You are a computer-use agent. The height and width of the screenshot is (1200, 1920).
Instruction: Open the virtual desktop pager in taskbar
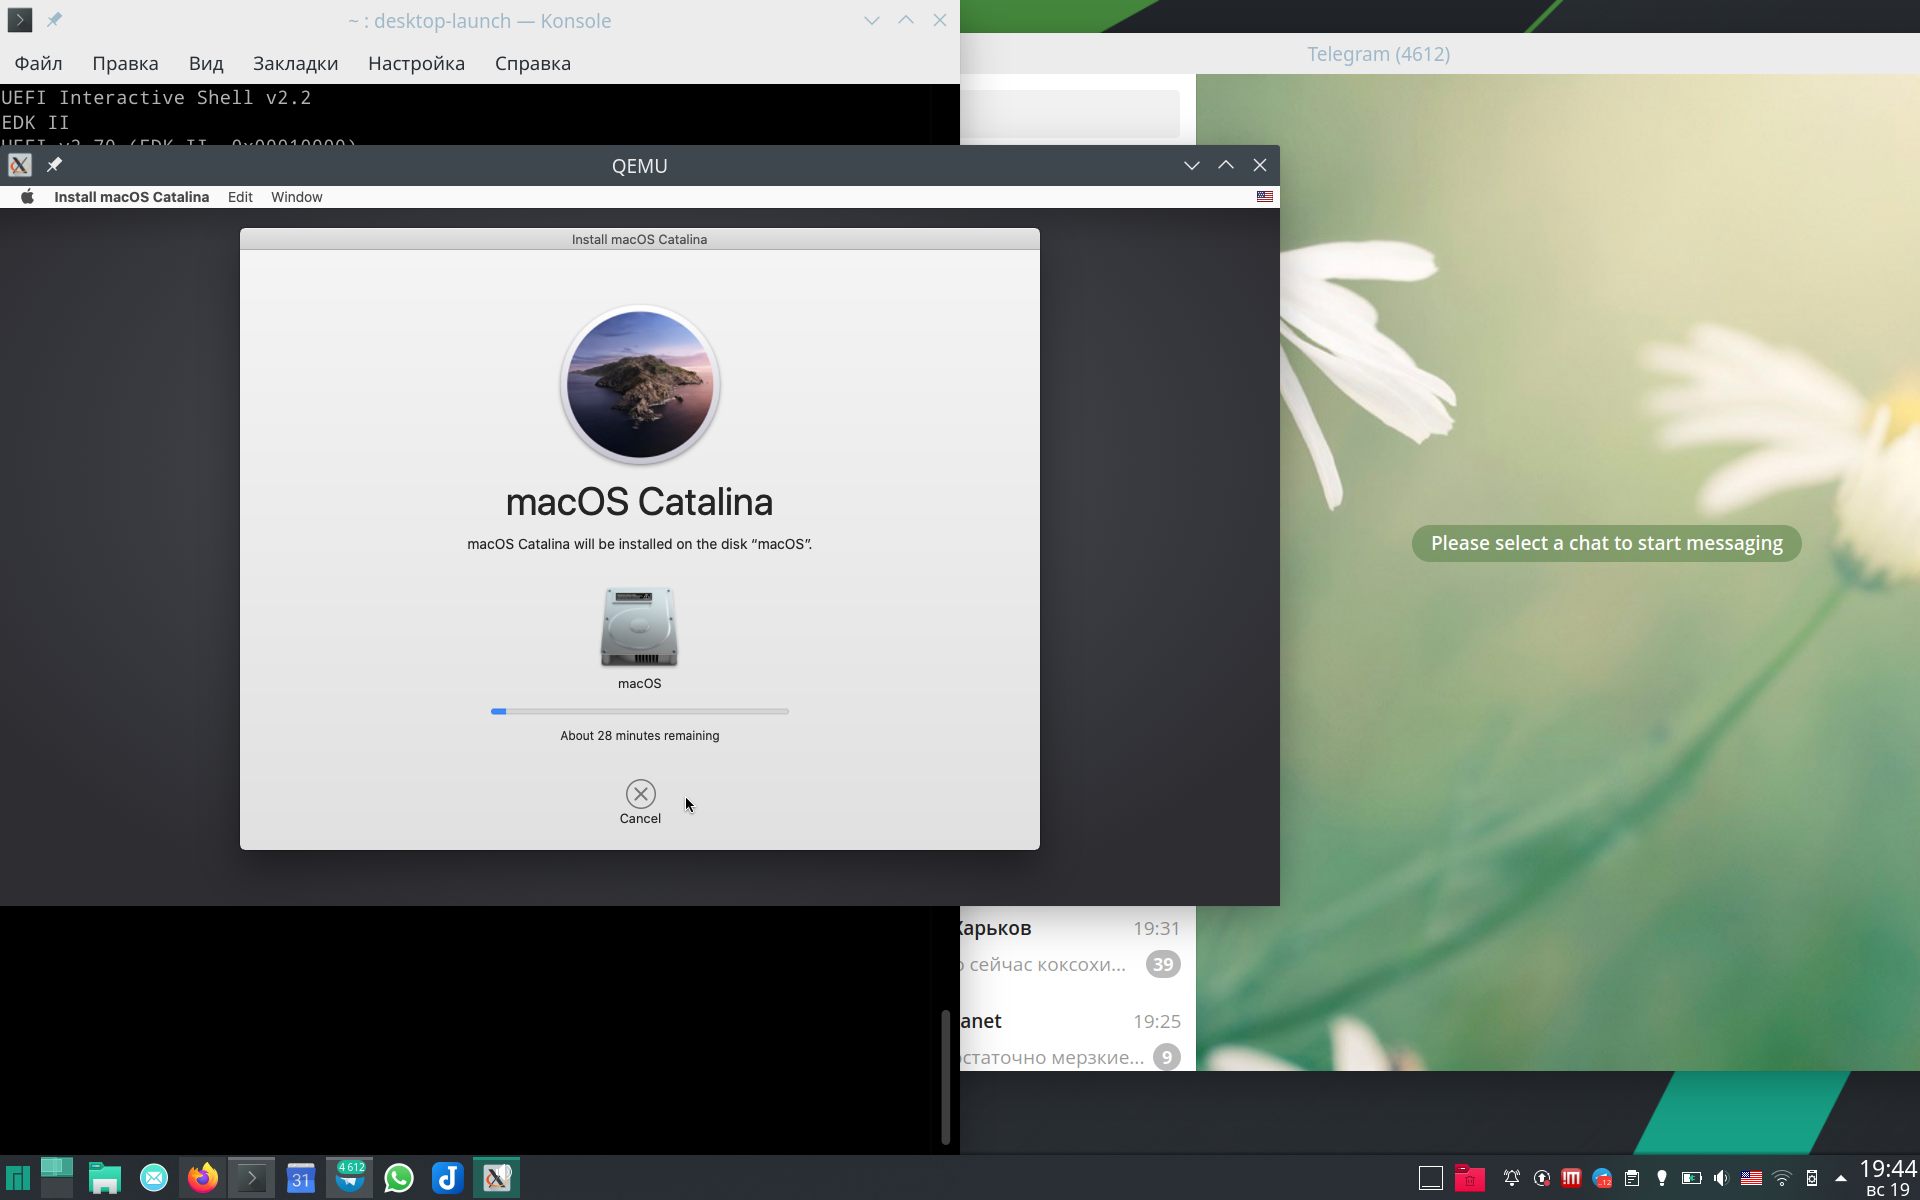point(57,1178)
